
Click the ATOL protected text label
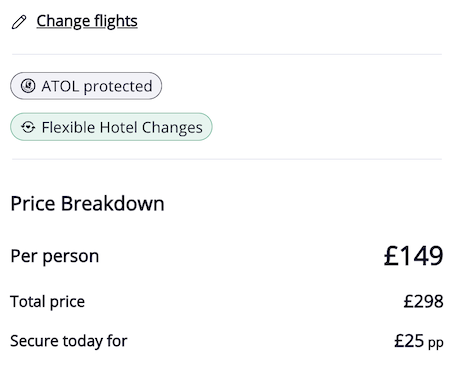(x=97, y=86)
